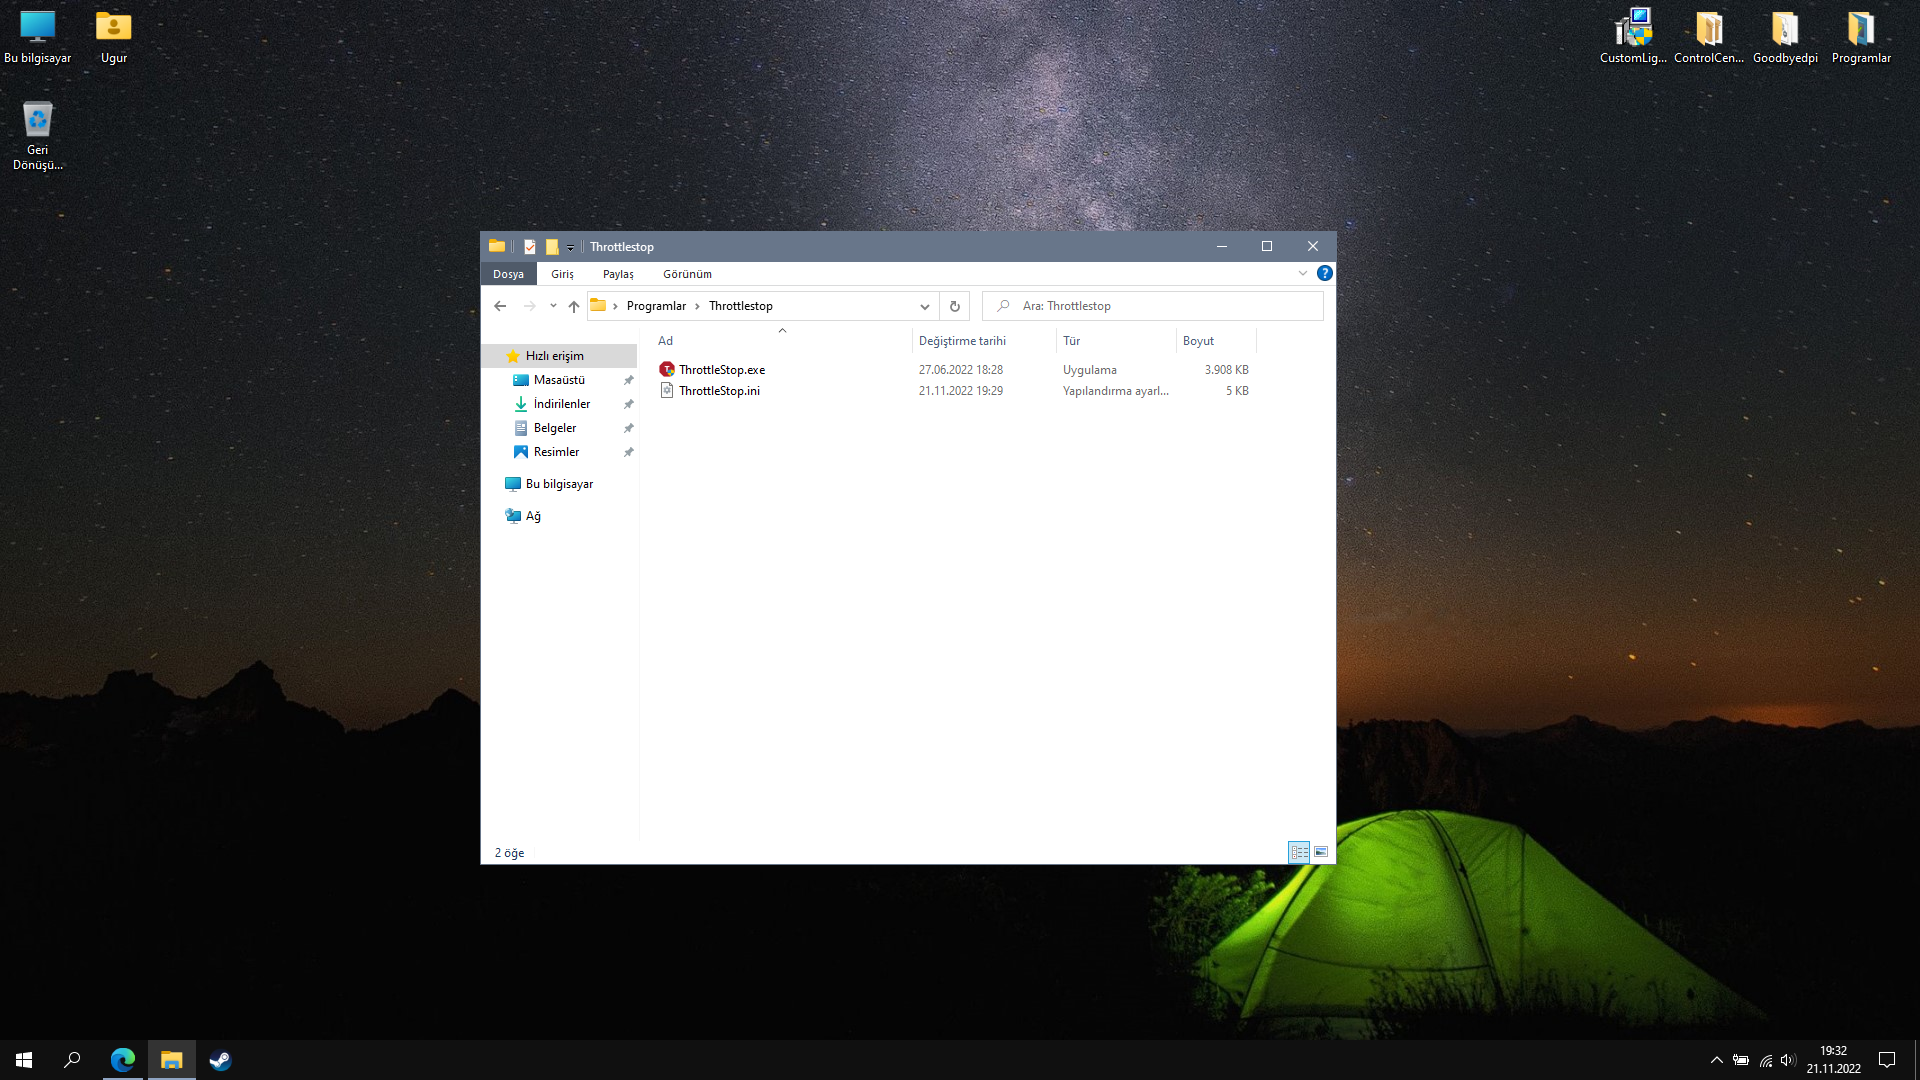
Task: Click the refresh button in address bar
Action: tap(954, 306)
